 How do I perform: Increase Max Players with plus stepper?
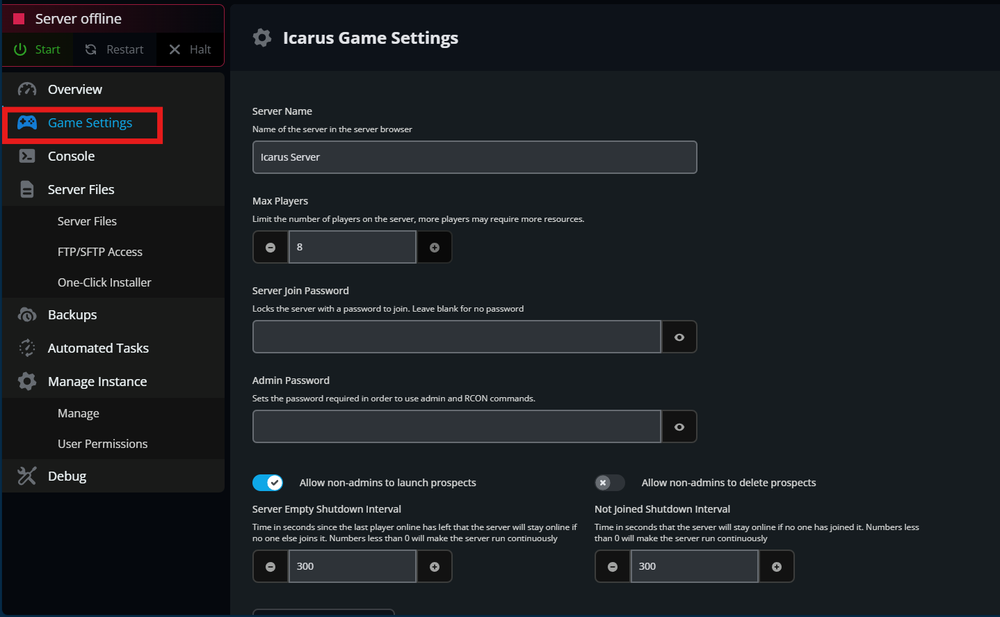click(434, 247)
